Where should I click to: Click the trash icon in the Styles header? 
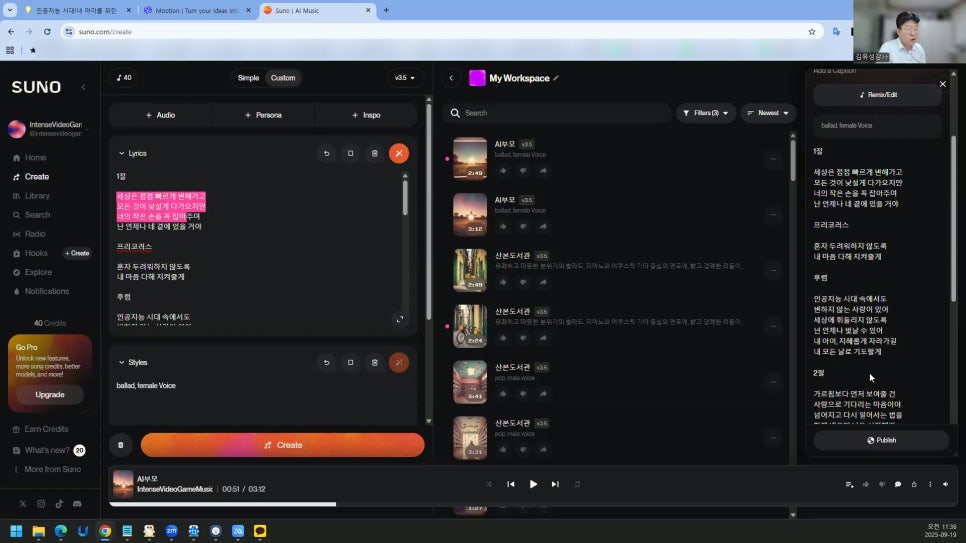tap(375, 362)
